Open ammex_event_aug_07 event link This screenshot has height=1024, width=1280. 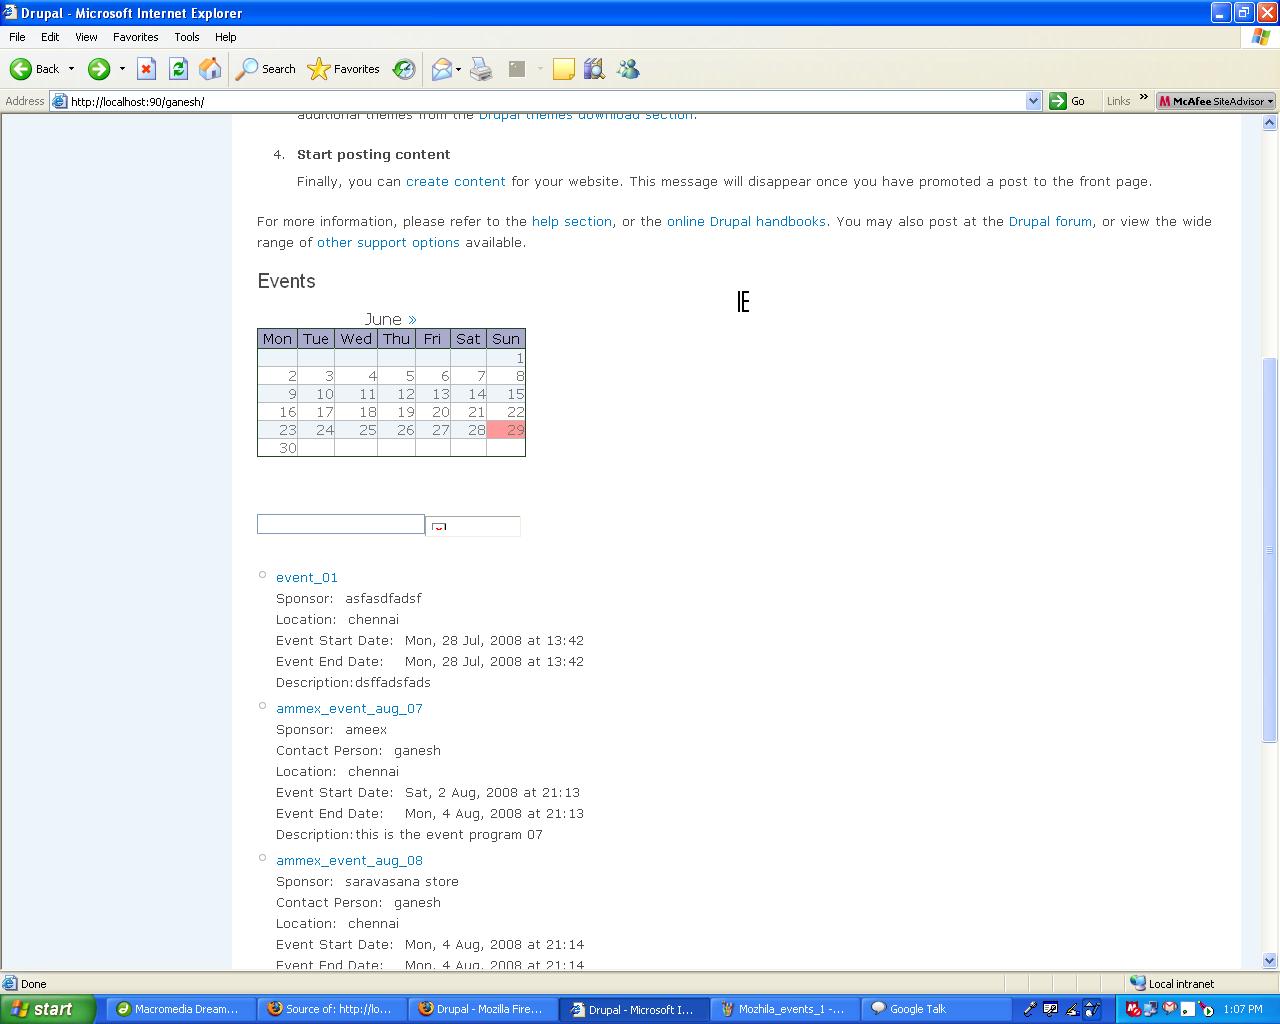click(349, 708)
